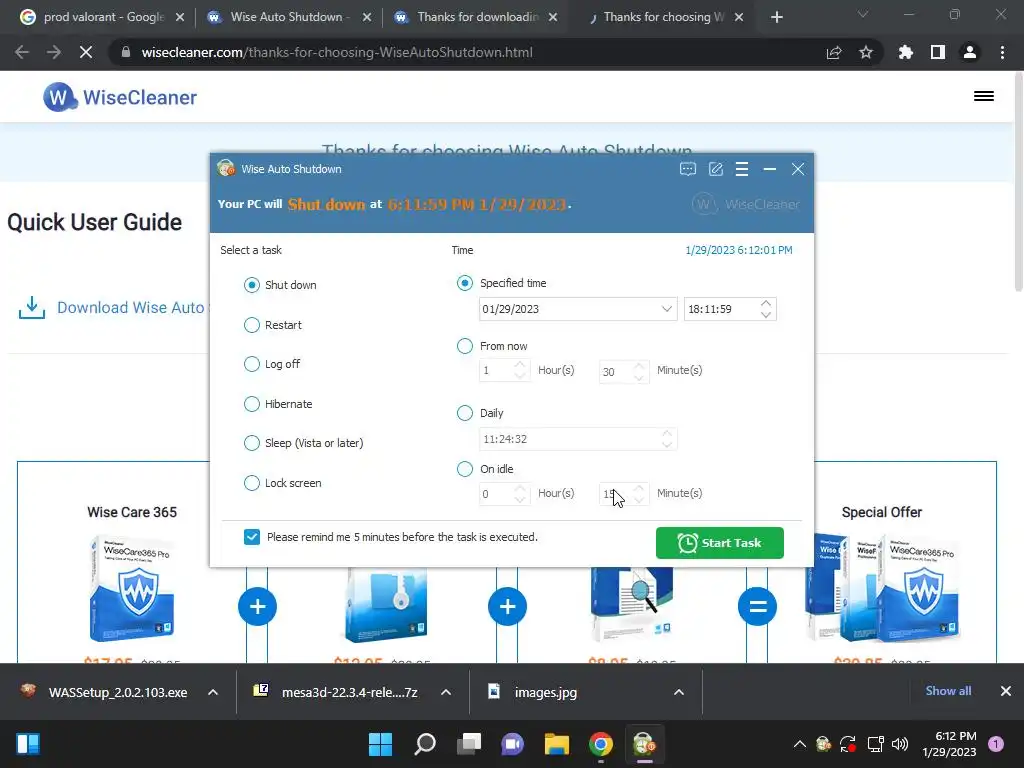Screen dimensions: 1024x768
Task: Open Windows Start menu
Action: point(380,744)
